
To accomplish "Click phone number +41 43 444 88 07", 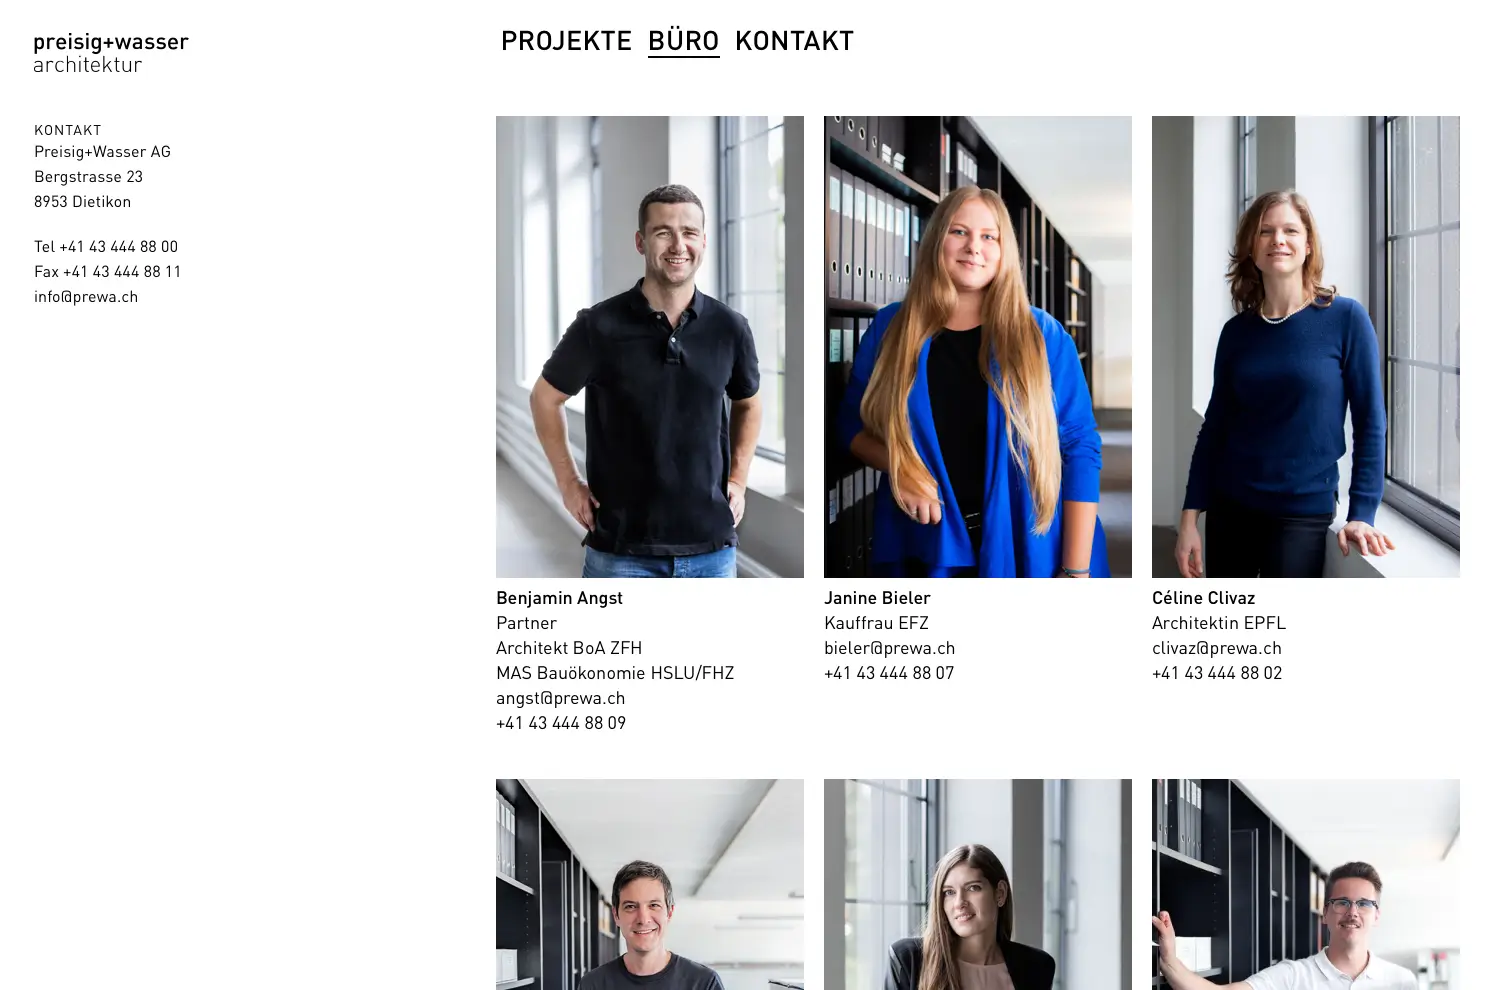I will click(889, 673).
